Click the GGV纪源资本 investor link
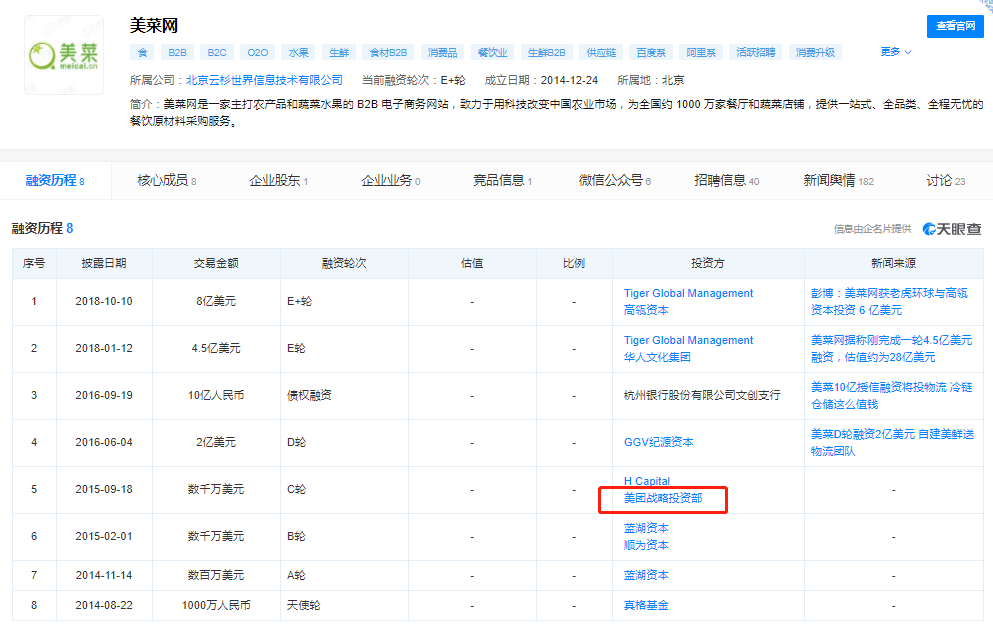This screenshot has height=625, width=993. tap(659, 442)
